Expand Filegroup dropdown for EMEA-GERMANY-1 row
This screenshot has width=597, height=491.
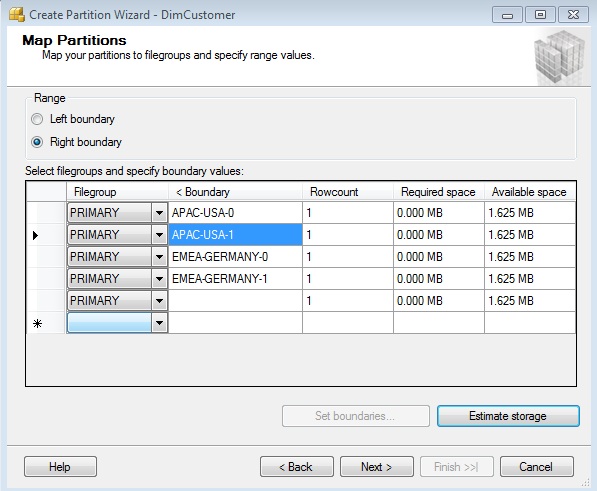click(x=159, y=279)
